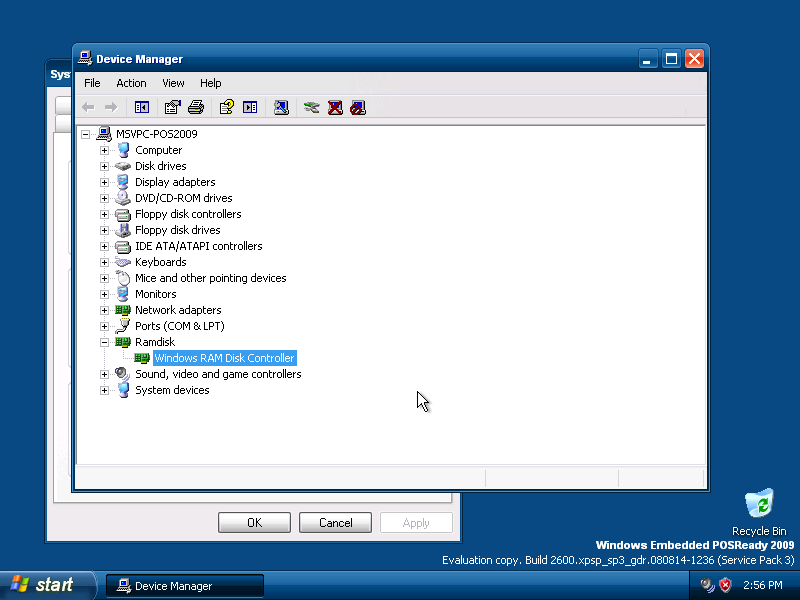
Task: Click Cancel in the System Properties window
Action: (x=335, y=522)
